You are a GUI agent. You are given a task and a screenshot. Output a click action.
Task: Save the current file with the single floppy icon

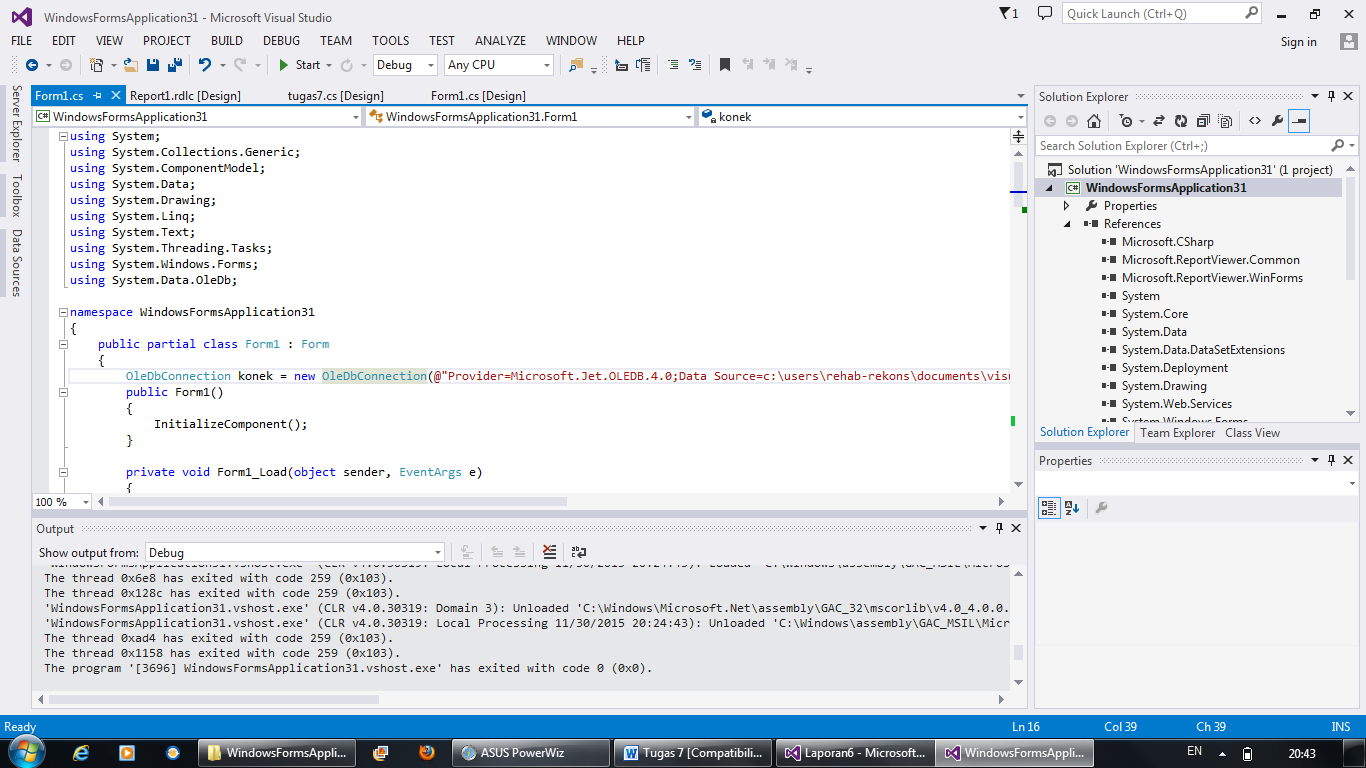click(x=153, y=65)
